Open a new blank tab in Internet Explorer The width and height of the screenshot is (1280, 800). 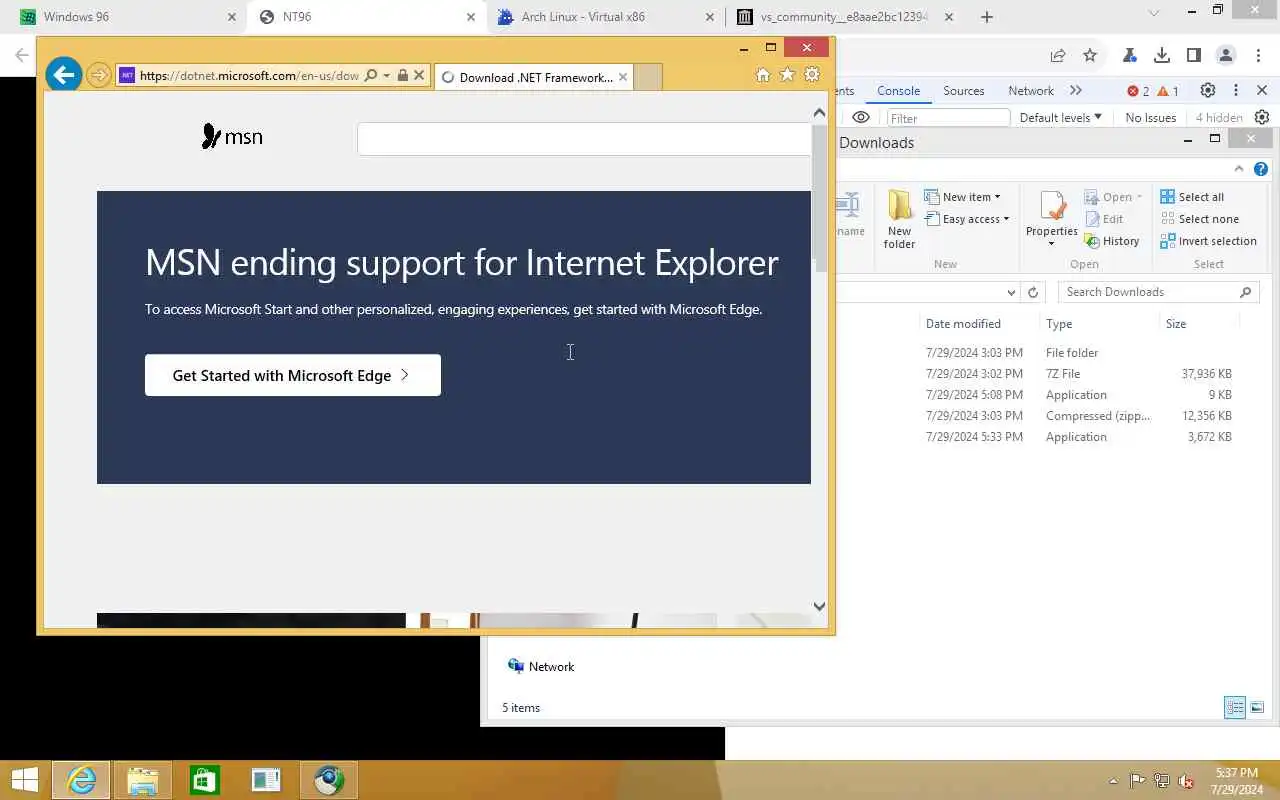tap(648, 77)
